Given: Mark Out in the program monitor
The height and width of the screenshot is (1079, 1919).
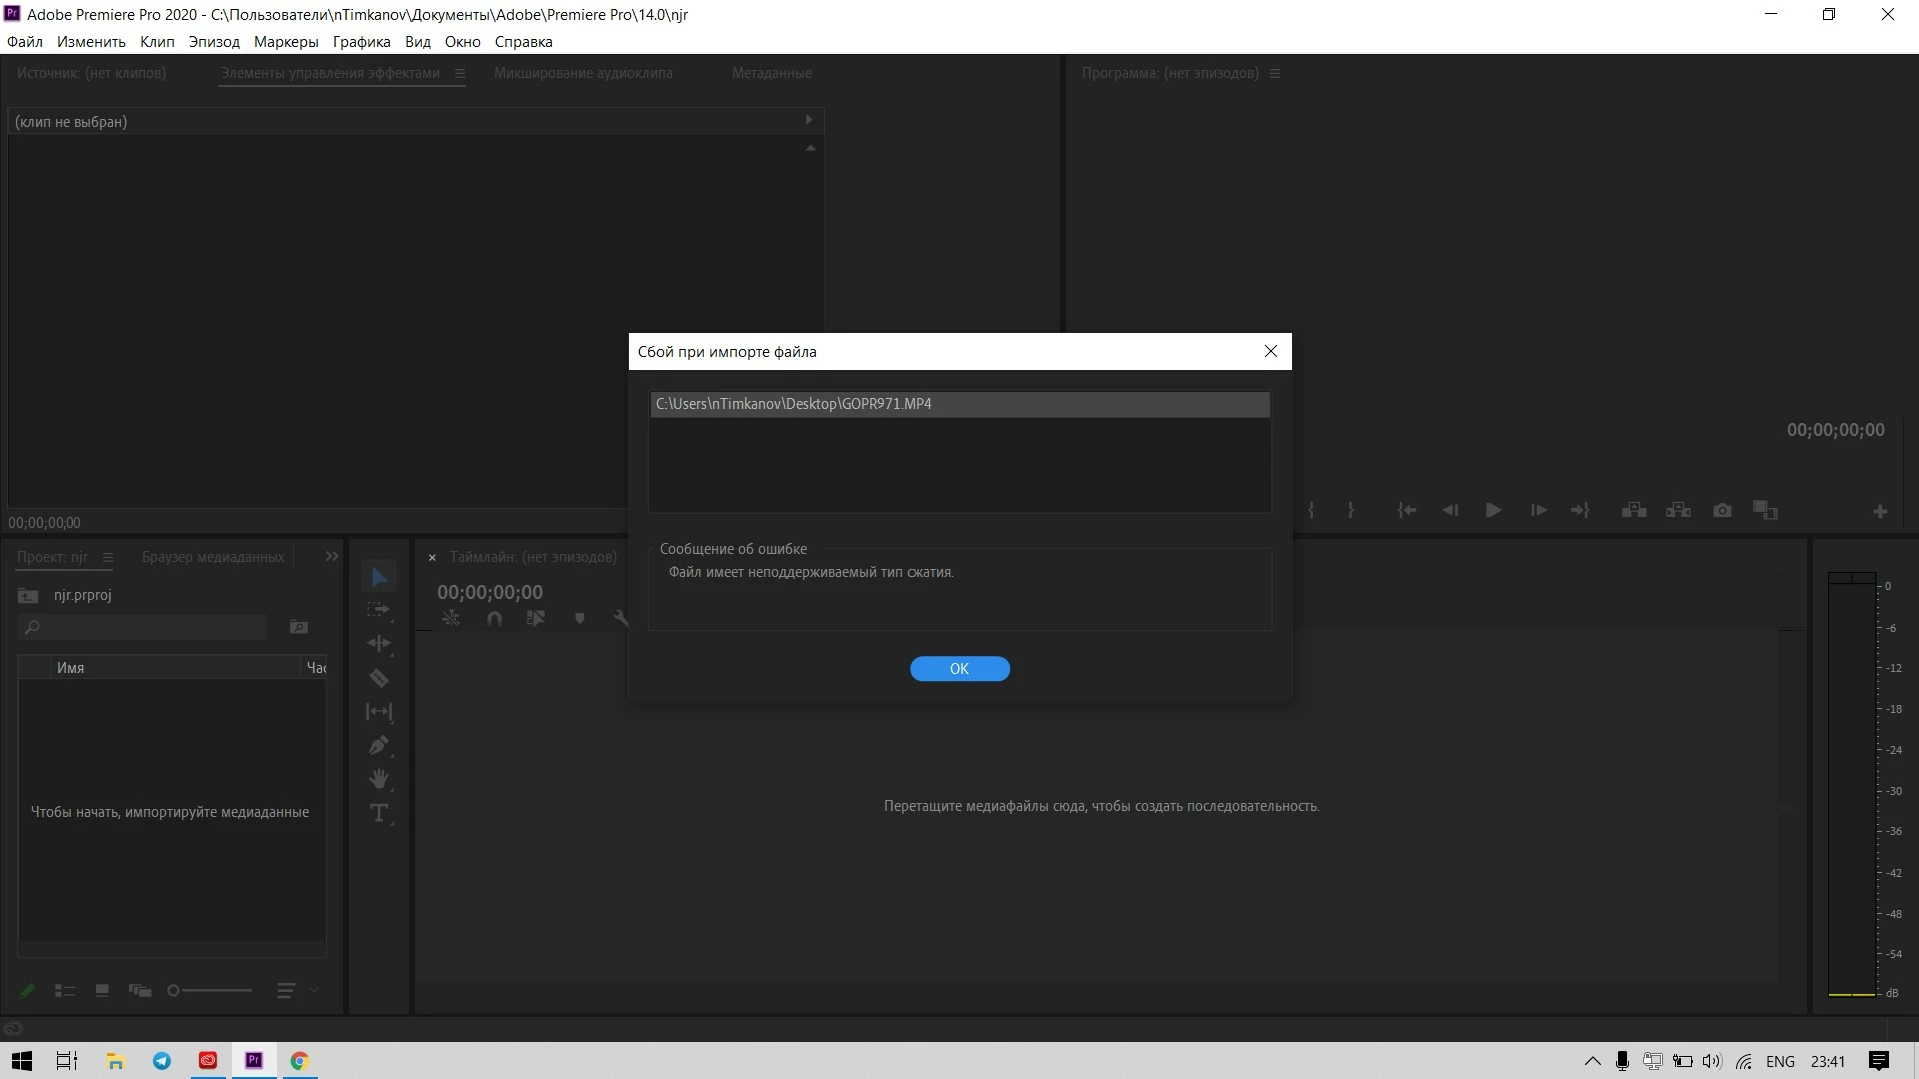Looking at the screenshot, I should click(x=1350, y=511).
